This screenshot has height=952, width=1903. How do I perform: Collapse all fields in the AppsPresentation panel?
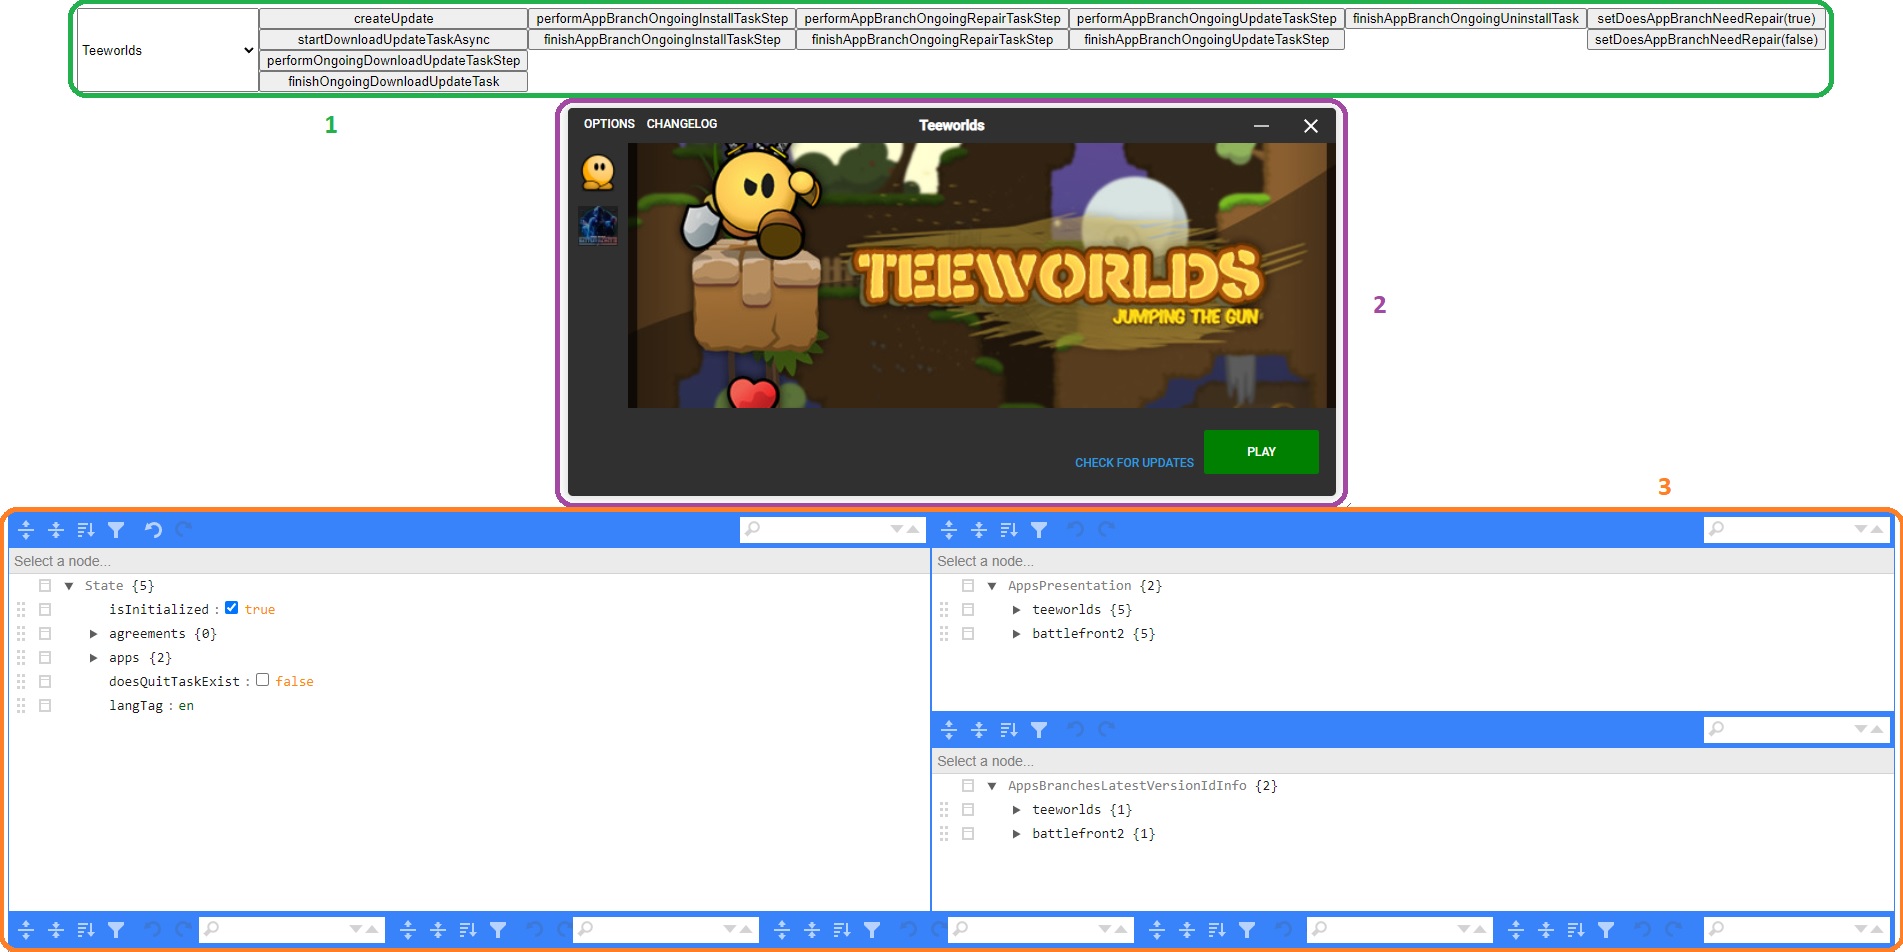(x=979, y=530)
